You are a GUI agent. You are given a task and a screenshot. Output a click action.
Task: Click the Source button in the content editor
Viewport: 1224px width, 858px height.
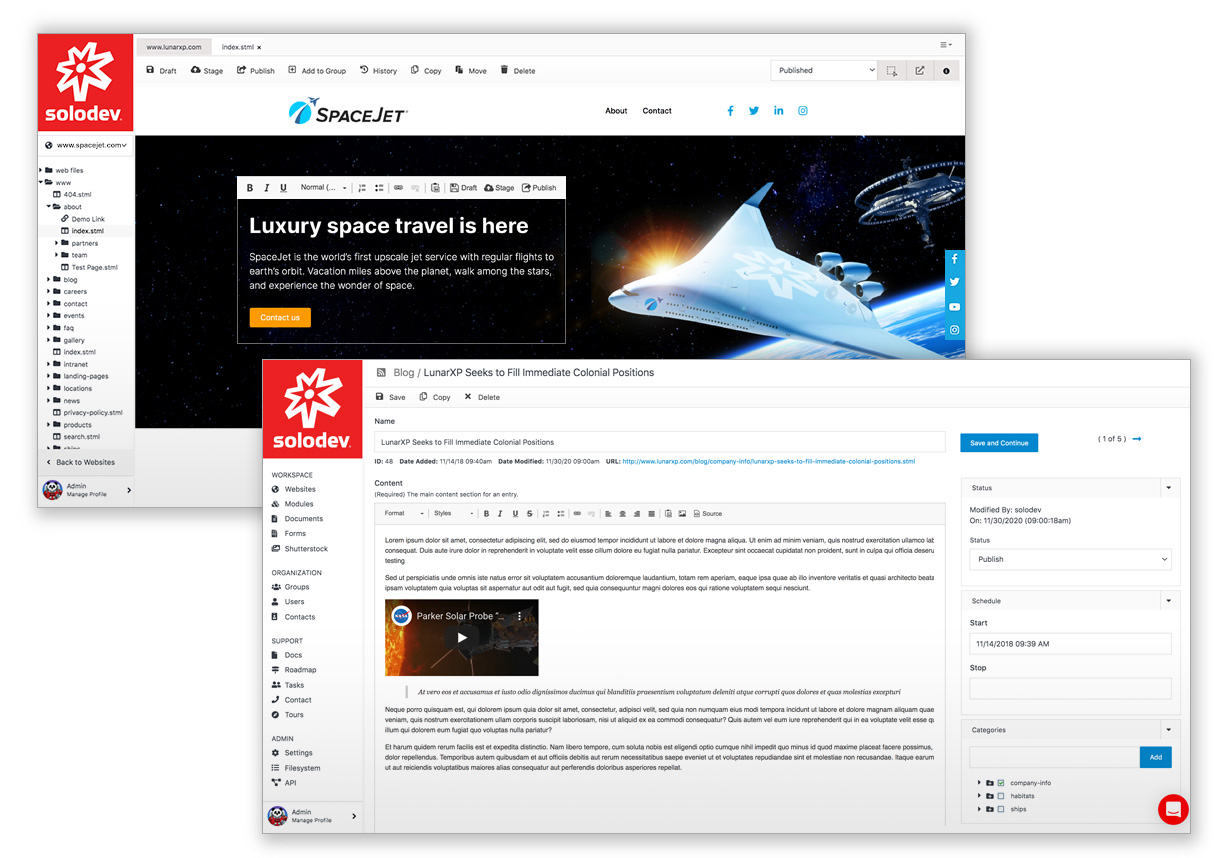[707, 514]
